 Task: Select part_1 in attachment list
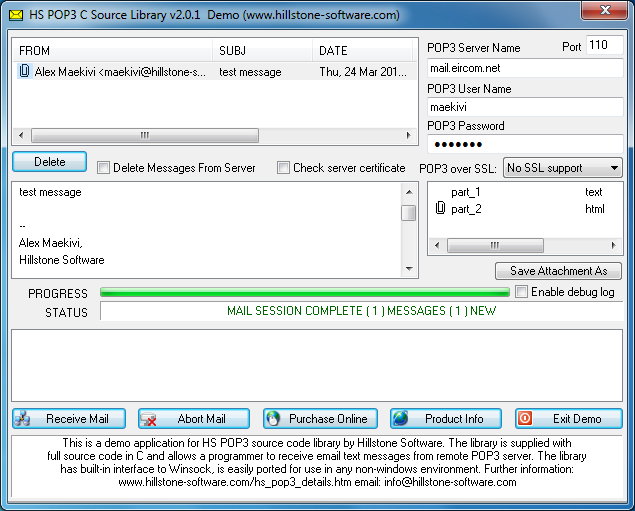466,192
